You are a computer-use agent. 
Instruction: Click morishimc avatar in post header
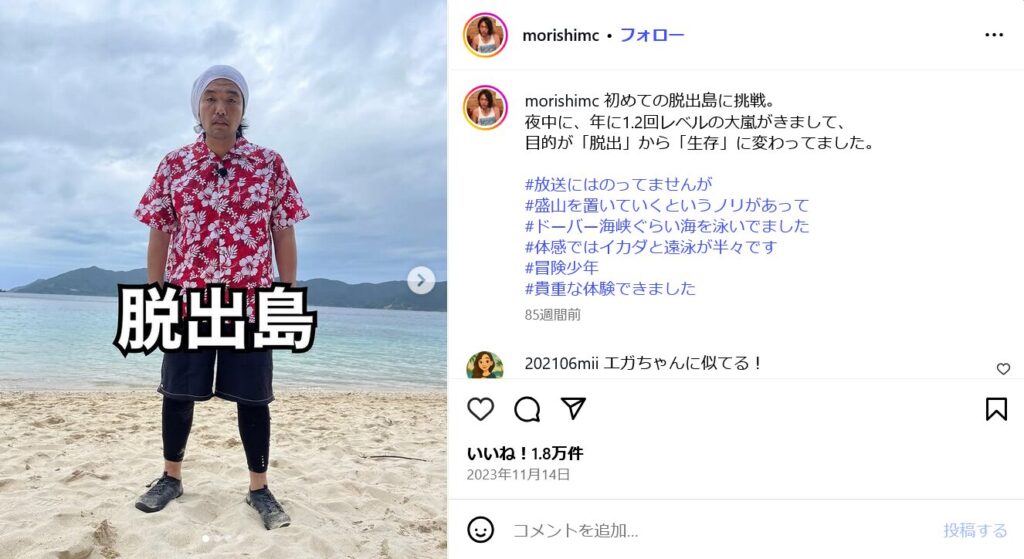[485, 35]
